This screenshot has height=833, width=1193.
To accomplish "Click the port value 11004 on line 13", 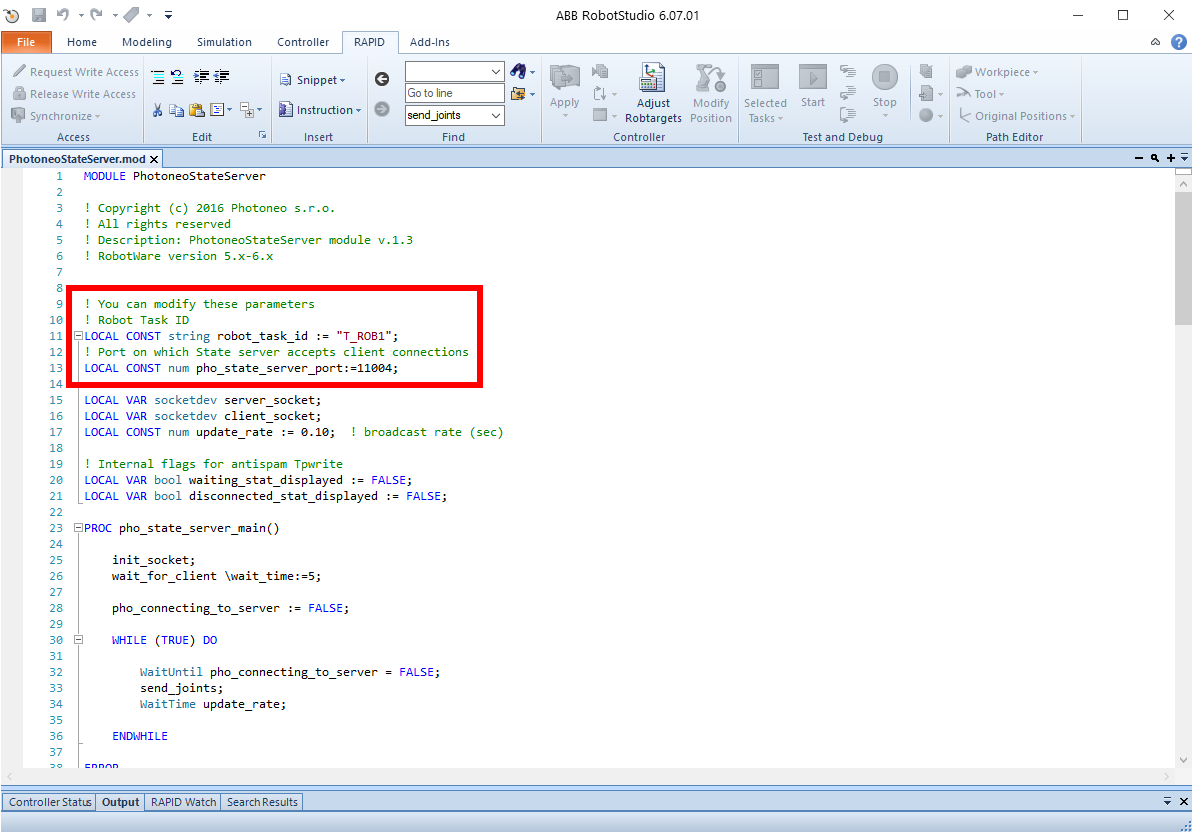I will (374, 367).
